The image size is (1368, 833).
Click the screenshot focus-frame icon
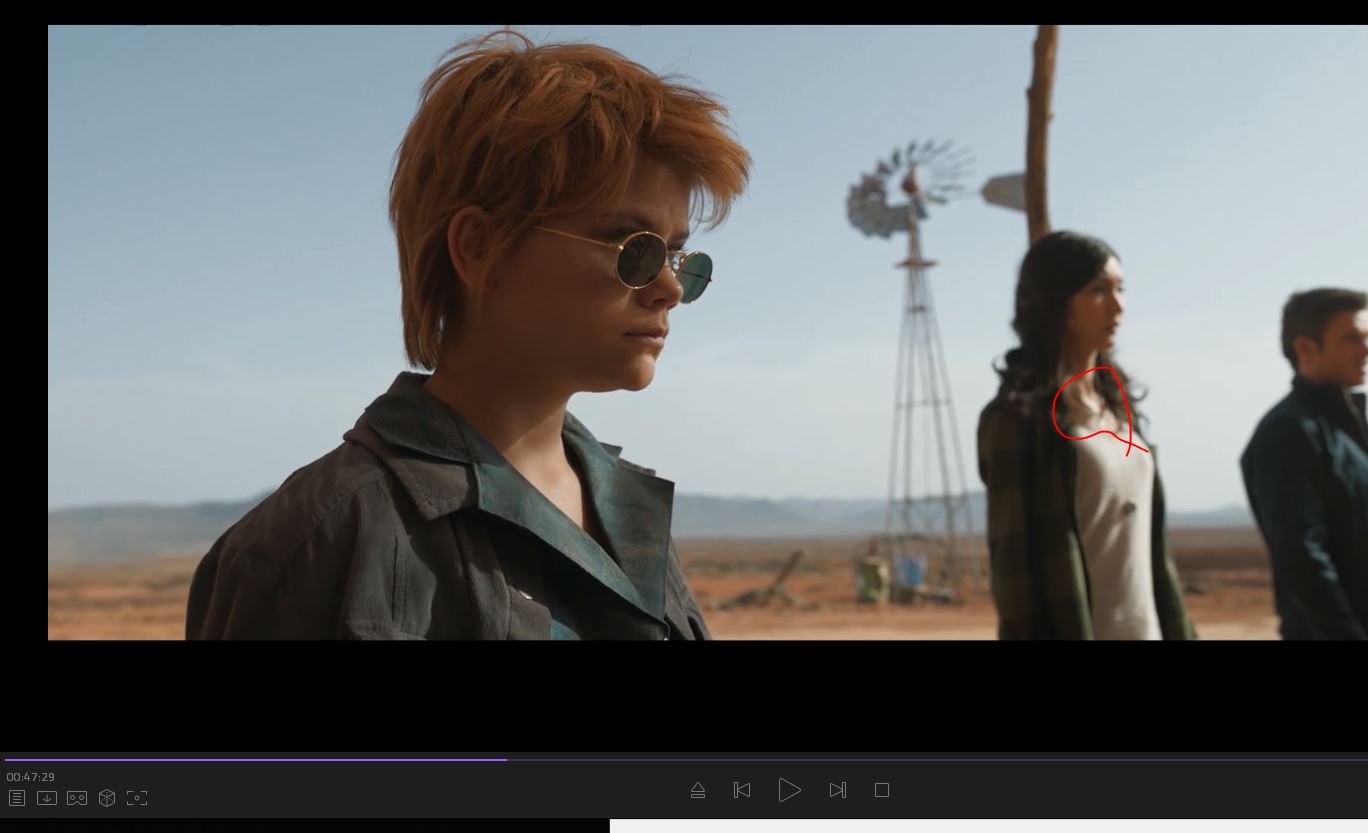coord(137,798)
